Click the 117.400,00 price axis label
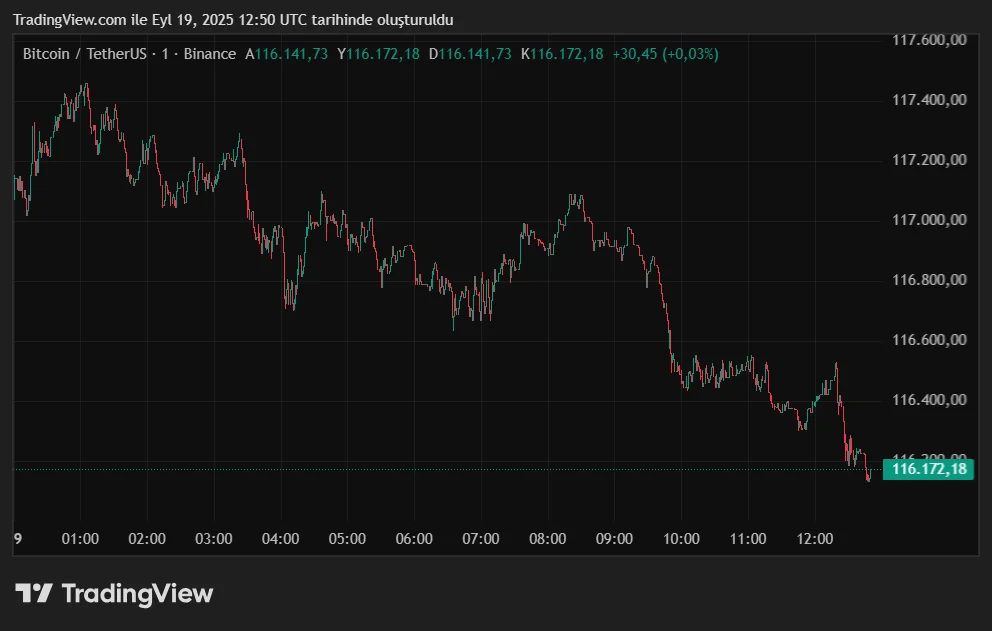 929,99
